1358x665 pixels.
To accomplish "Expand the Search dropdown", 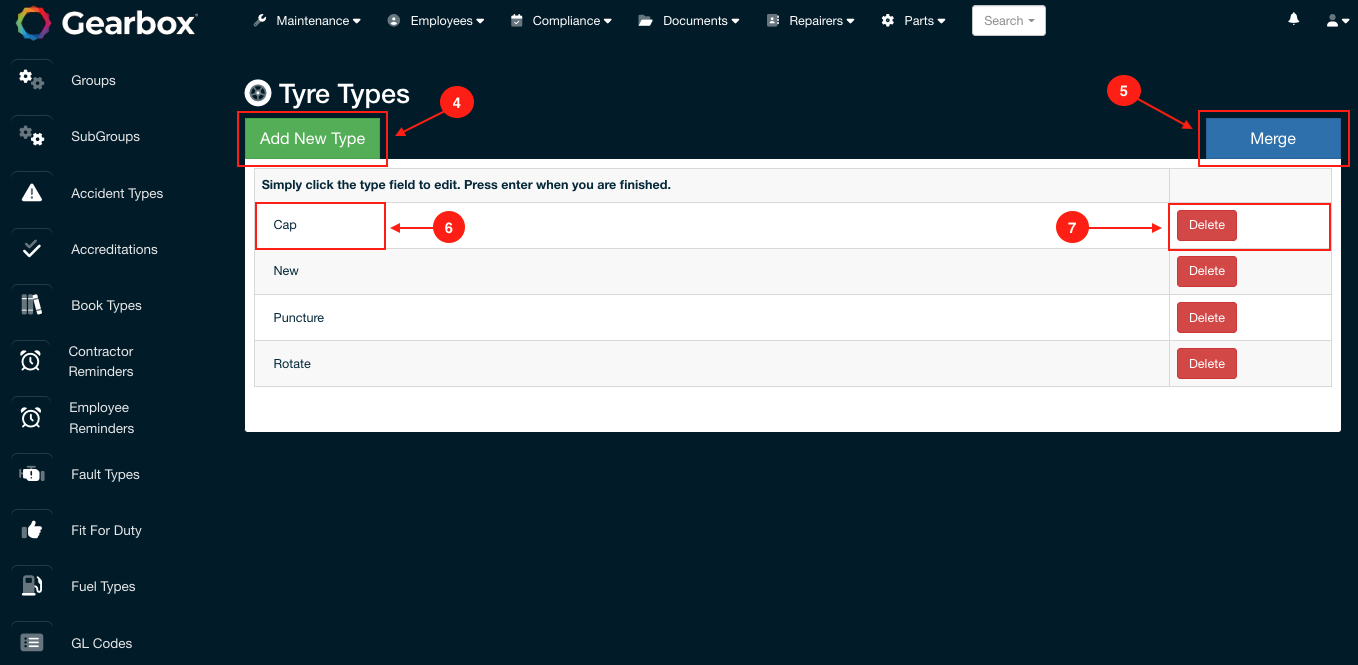I will coord(1008,21).
